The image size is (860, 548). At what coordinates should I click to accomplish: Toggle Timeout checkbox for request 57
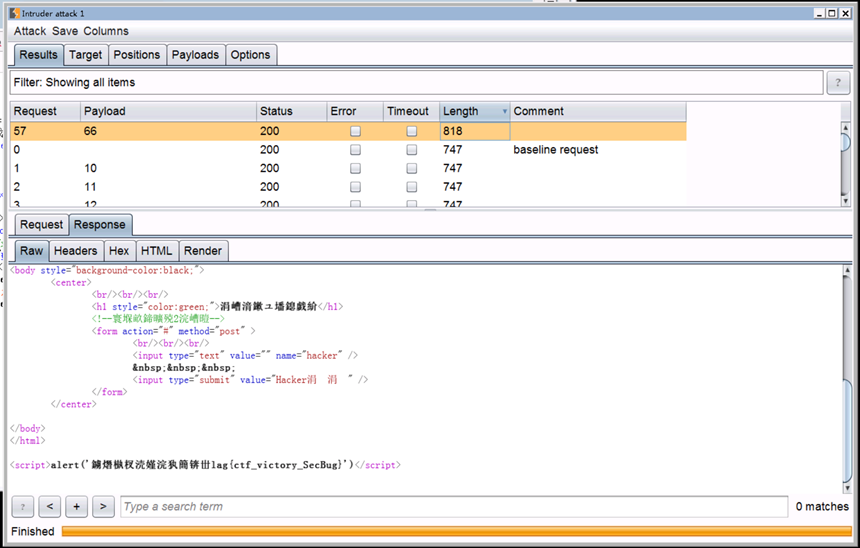click(x=411, y=131)
